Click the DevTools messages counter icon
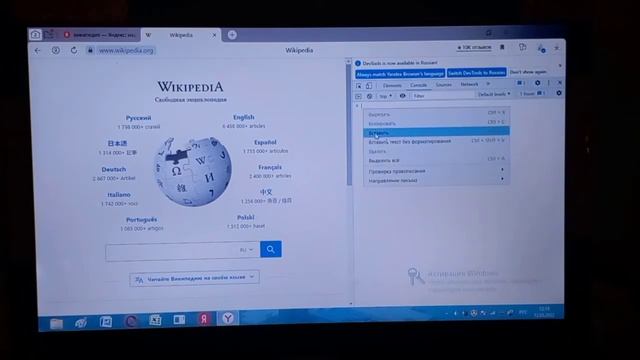Screen dimensions: 640x360 coord(520,83)
